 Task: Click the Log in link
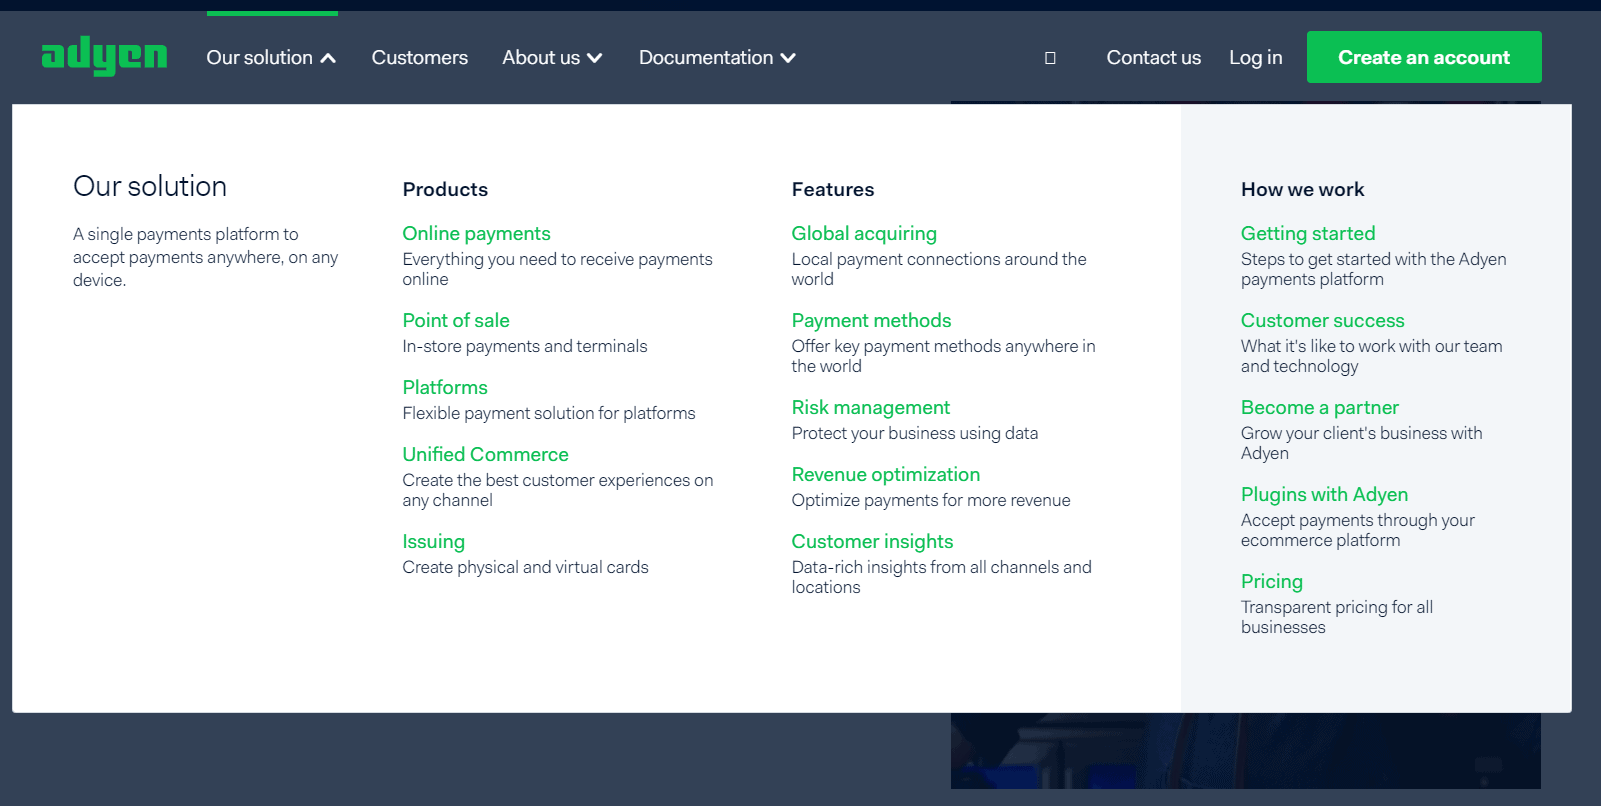pos(1255,57)
